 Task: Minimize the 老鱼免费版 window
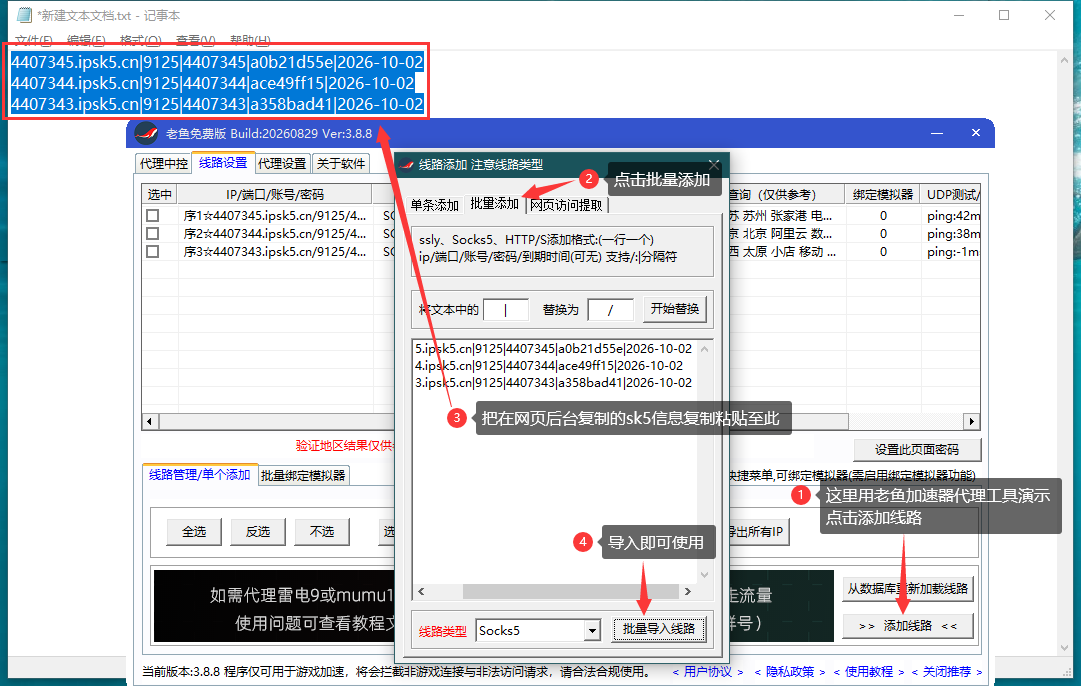pyautogui.click(x=937, y=132)
